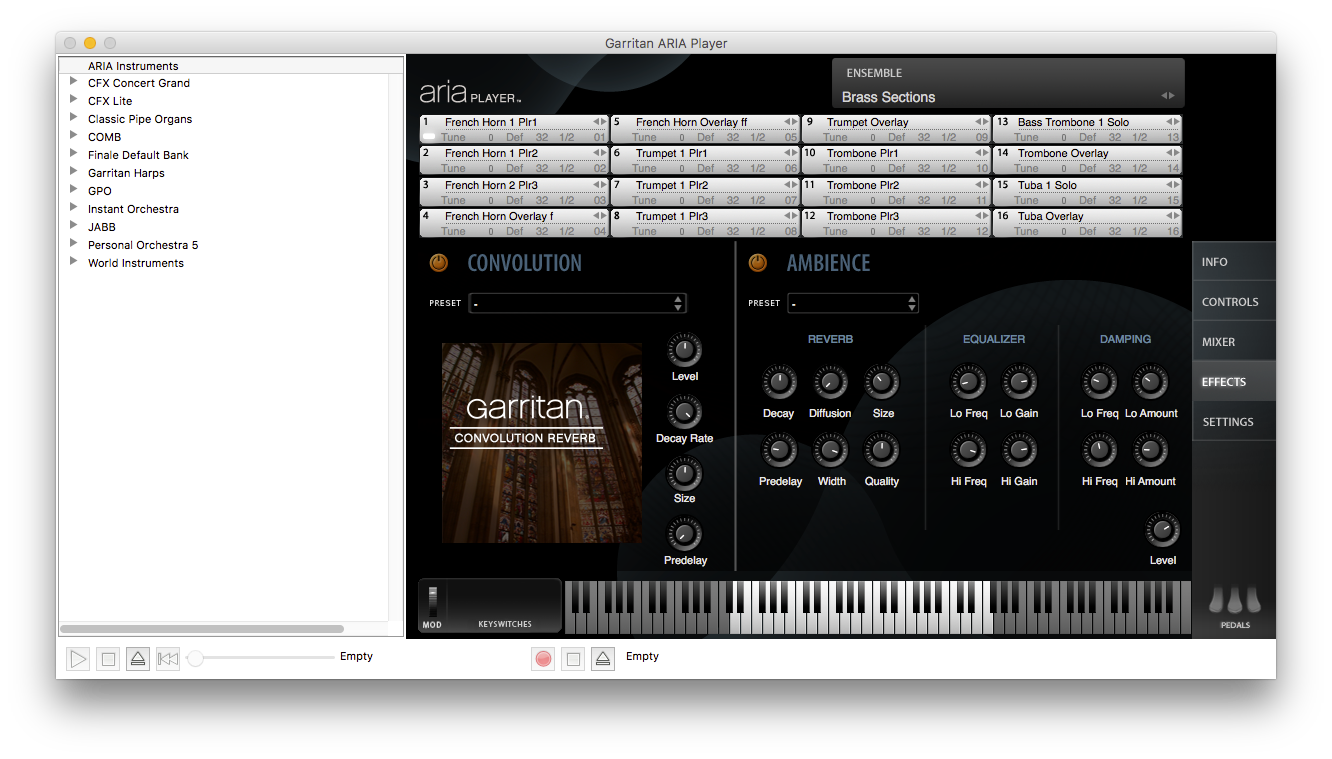Click the MOD wheel control
This screenshot has width=1332, height=759.
433,603
